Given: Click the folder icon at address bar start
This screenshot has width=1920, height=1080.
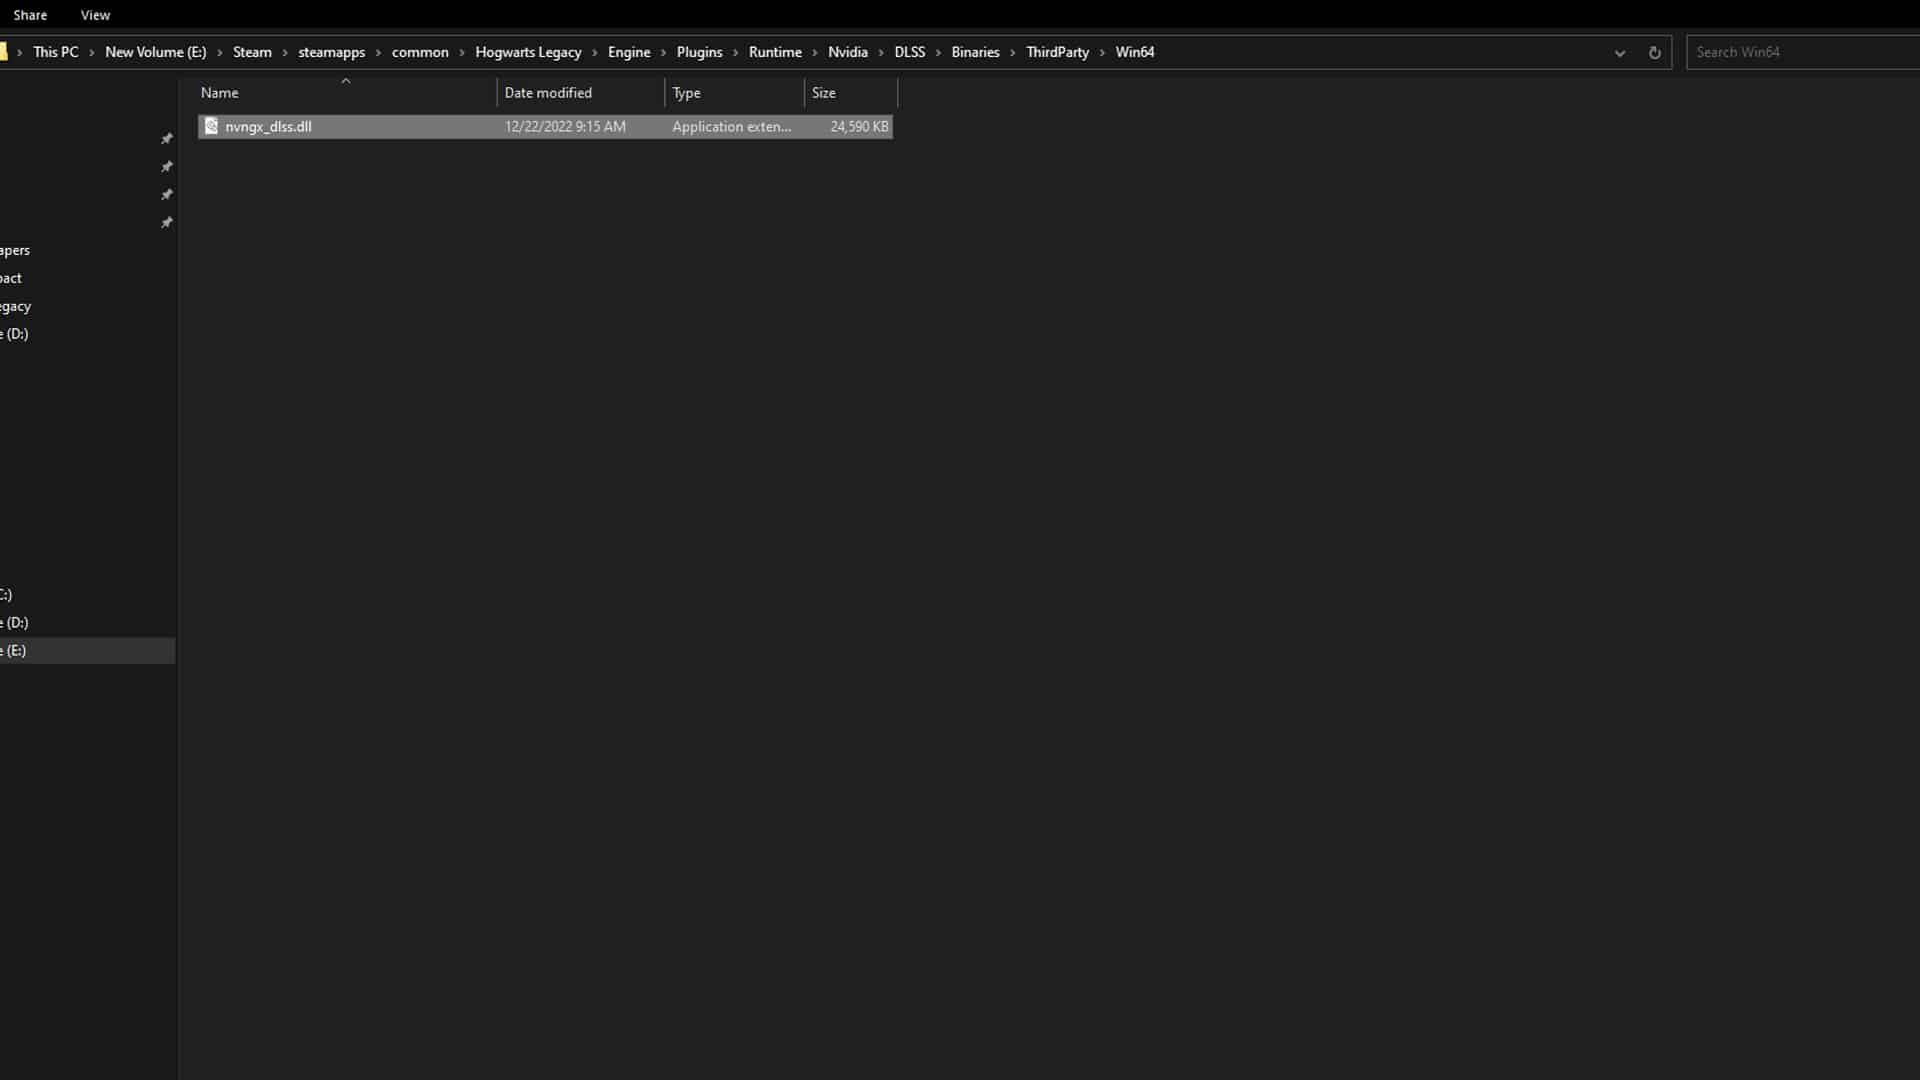Looking at the screenshot, I should (x=3, y=52).
